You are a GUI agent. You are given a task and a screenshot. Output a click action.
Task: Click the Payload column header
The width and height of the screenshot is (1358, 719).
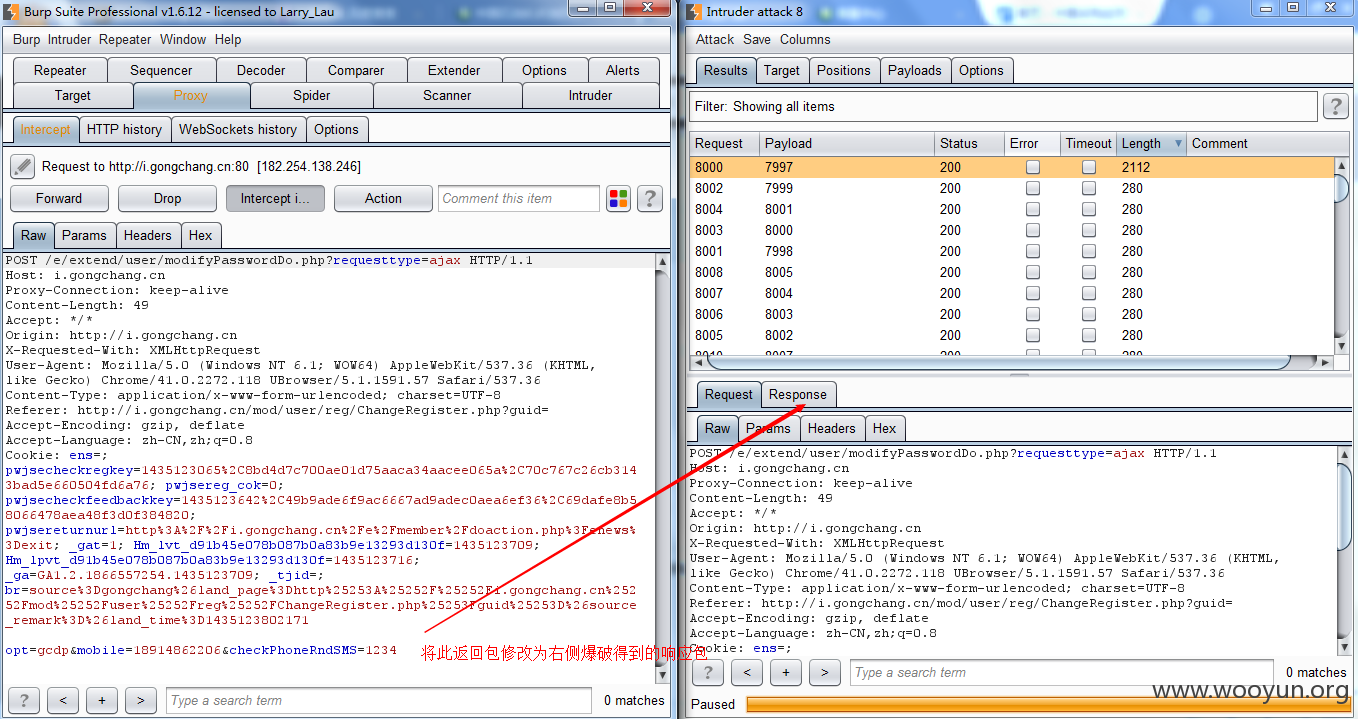pyautogui.click(x=847, y=144)
